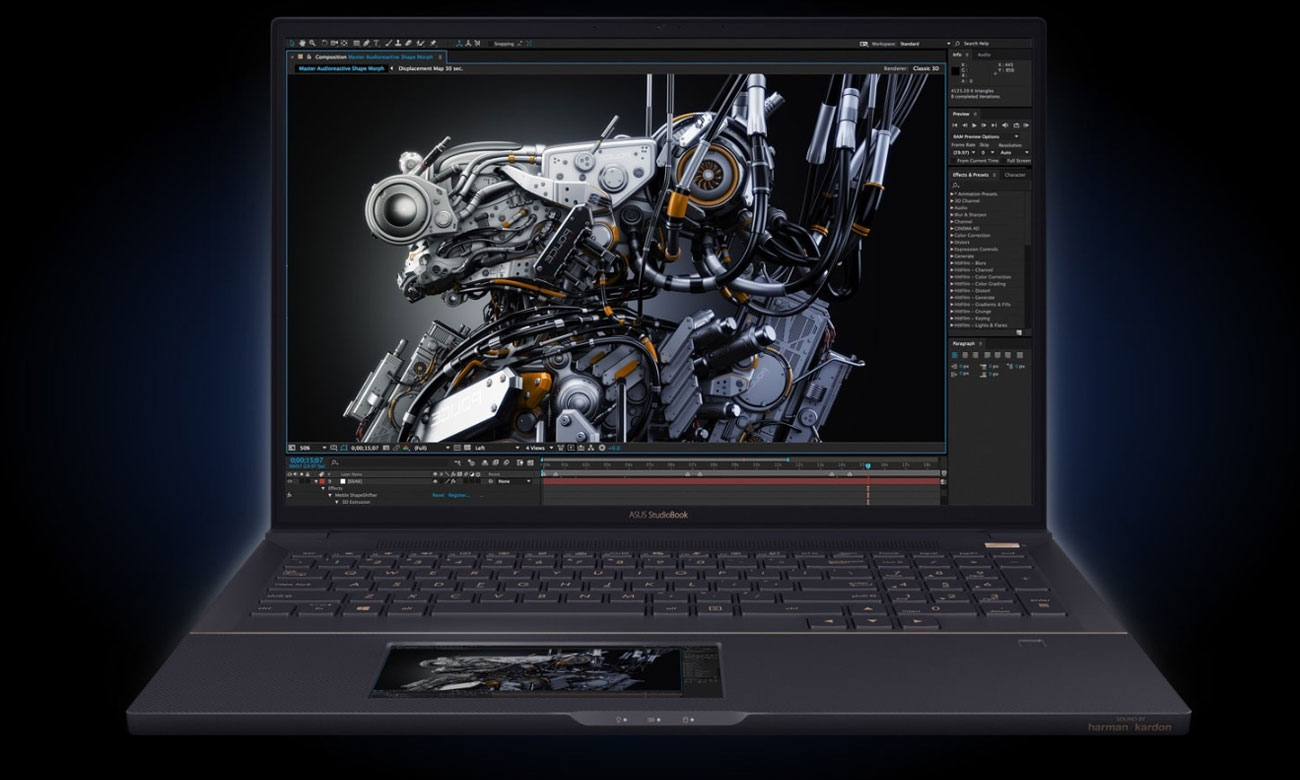Collapse Mettle ShapeShifter effect properties
The width and height of the screenshot is (1300, 780).
(x=330, y=495)
